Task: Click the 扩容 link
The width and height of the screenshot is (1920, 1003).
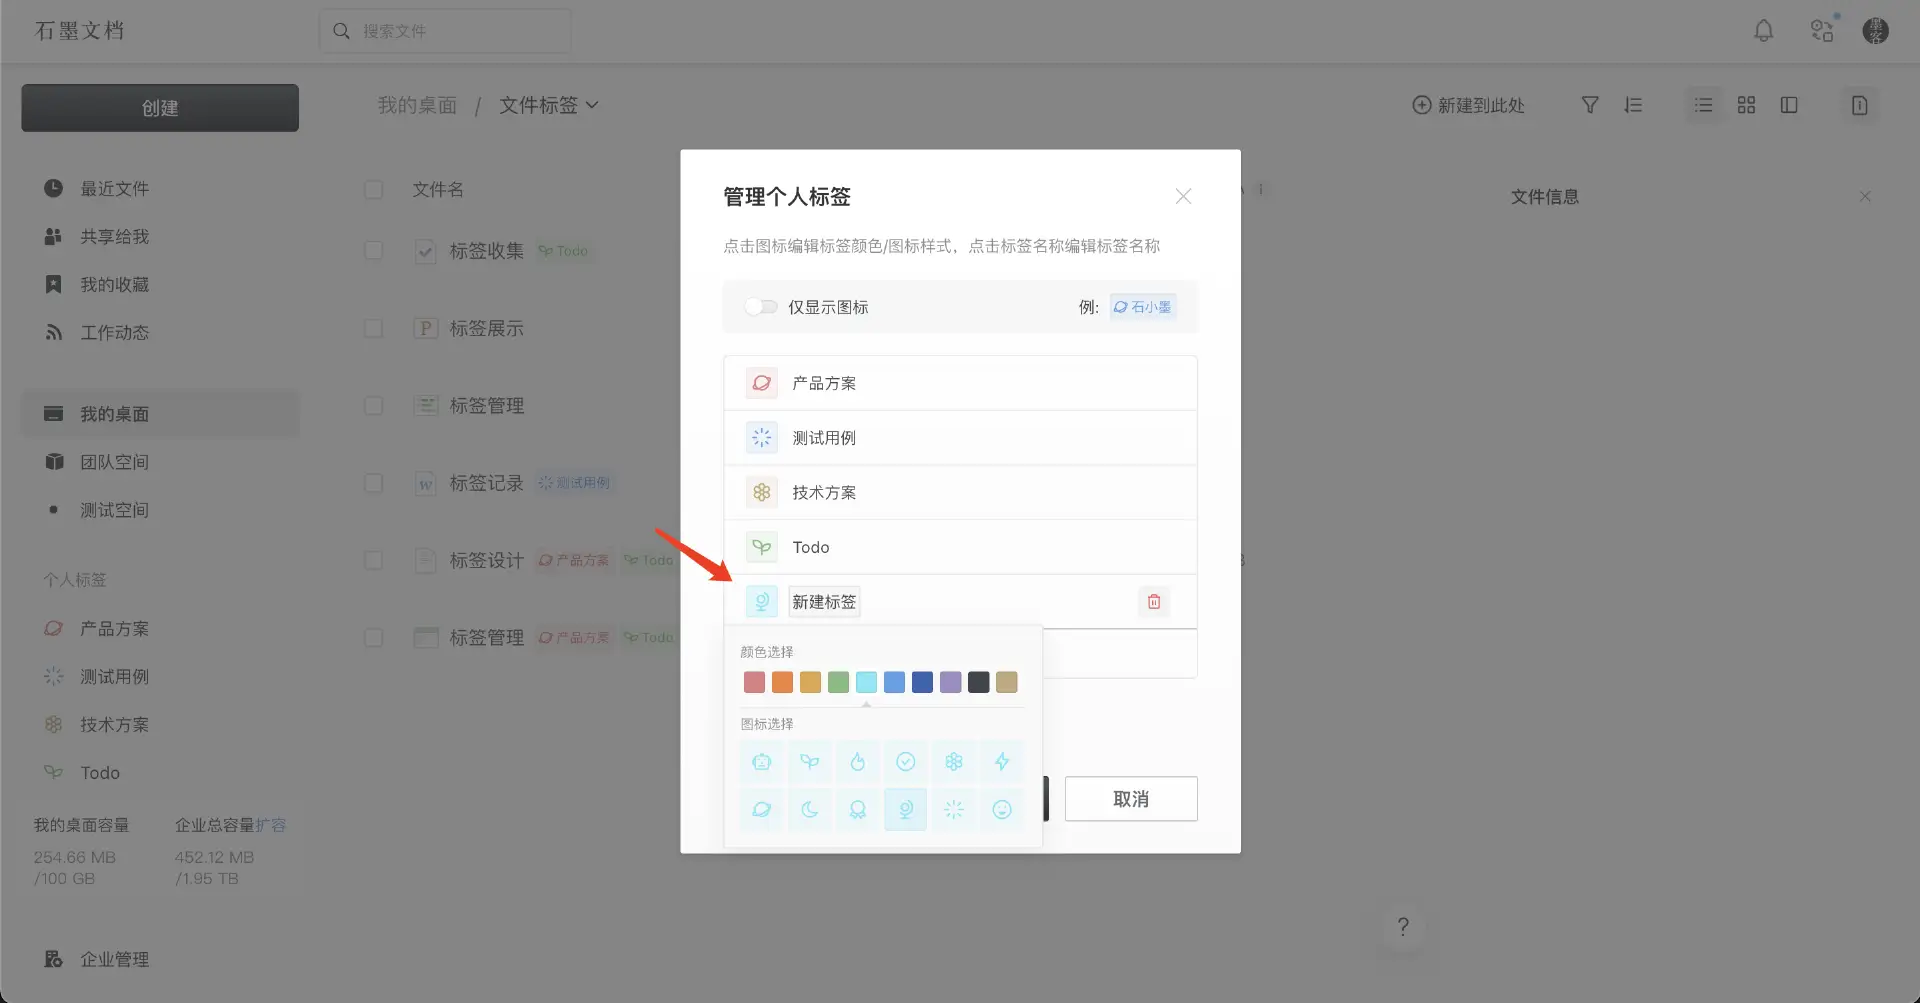Action: (x=271, y=825)
